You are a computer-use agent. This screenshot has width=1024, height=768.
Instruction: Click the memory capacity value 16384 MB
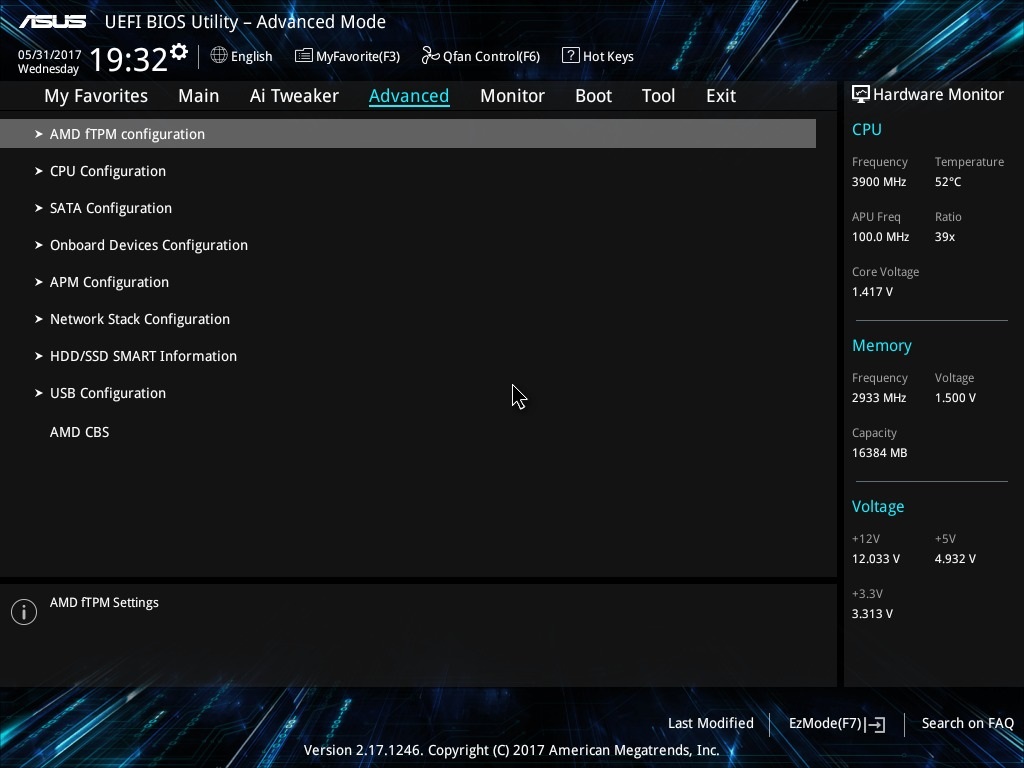tap(880, 453)
